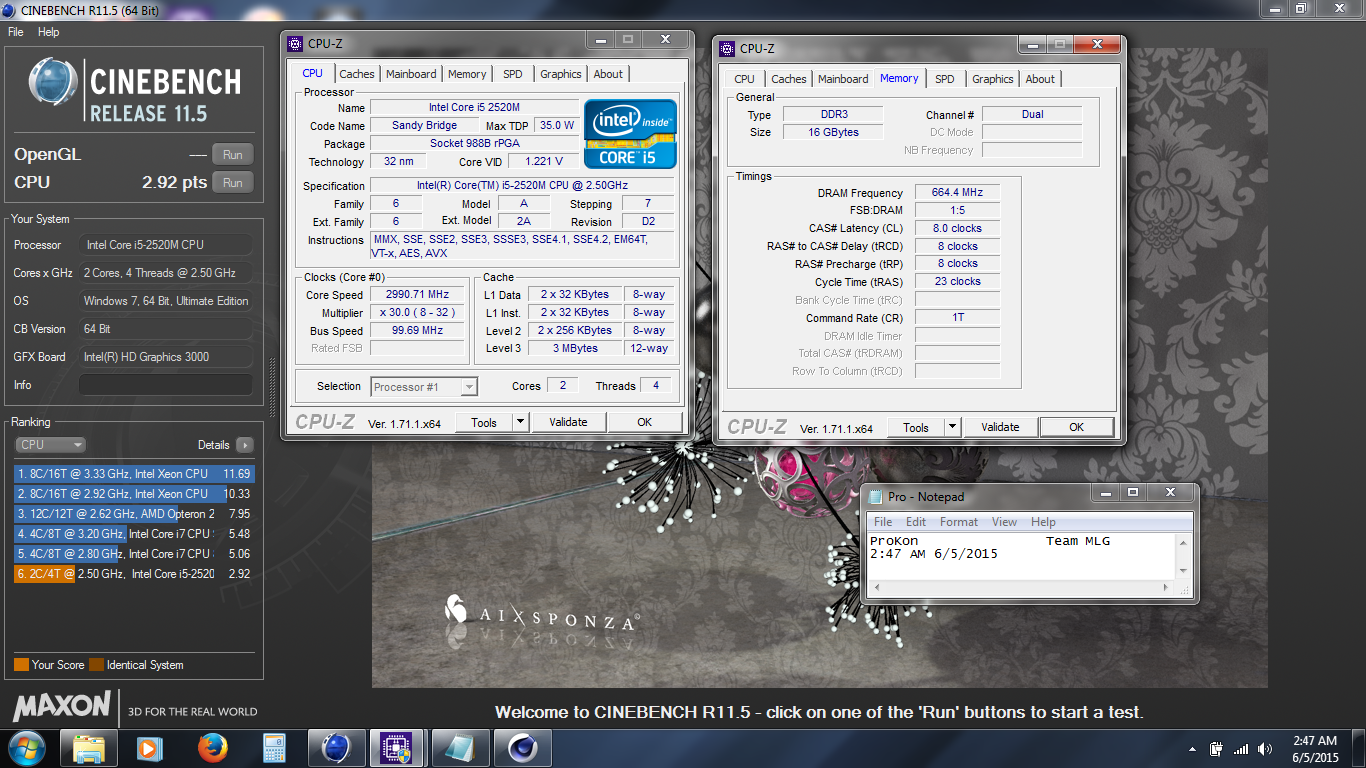Open Cinebench File menu
1366x768 pixels.
pos(16,32)
